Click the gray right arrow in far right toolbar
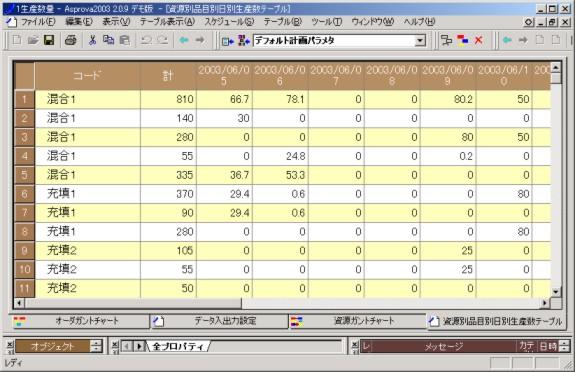575x372 pixels. pyautogui.click(x=523, y=40)
